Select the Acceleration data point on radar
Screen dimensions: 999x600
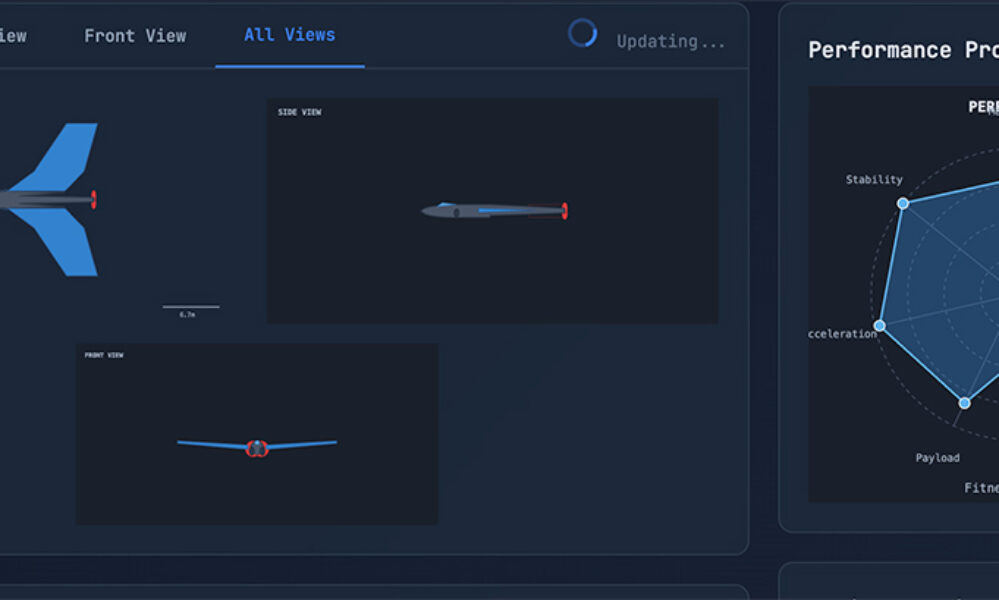(880, 326)
